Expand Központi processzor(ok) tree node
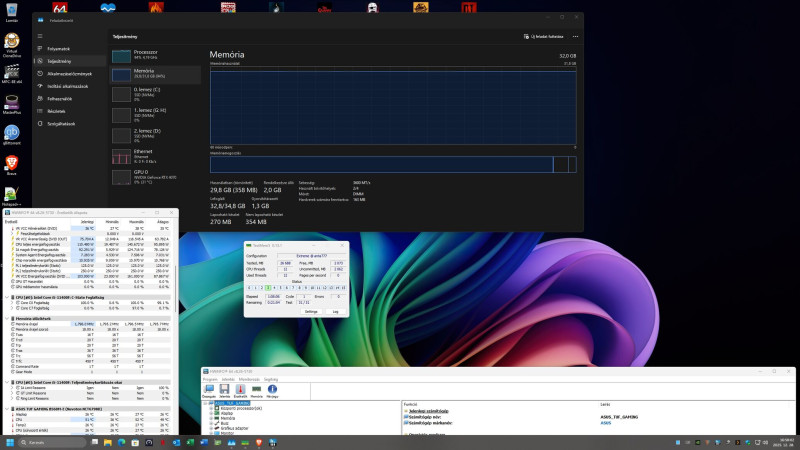 coord(211,408)
